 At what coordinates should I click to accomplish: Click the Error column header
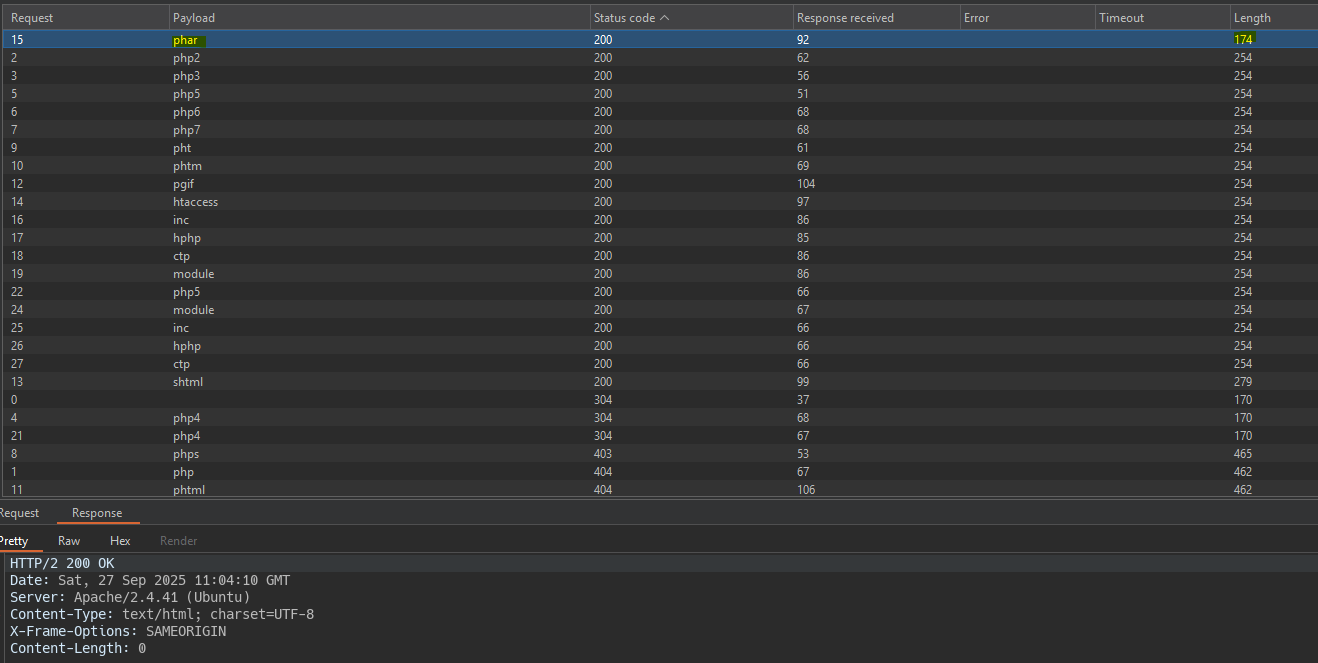pos(976,18)
